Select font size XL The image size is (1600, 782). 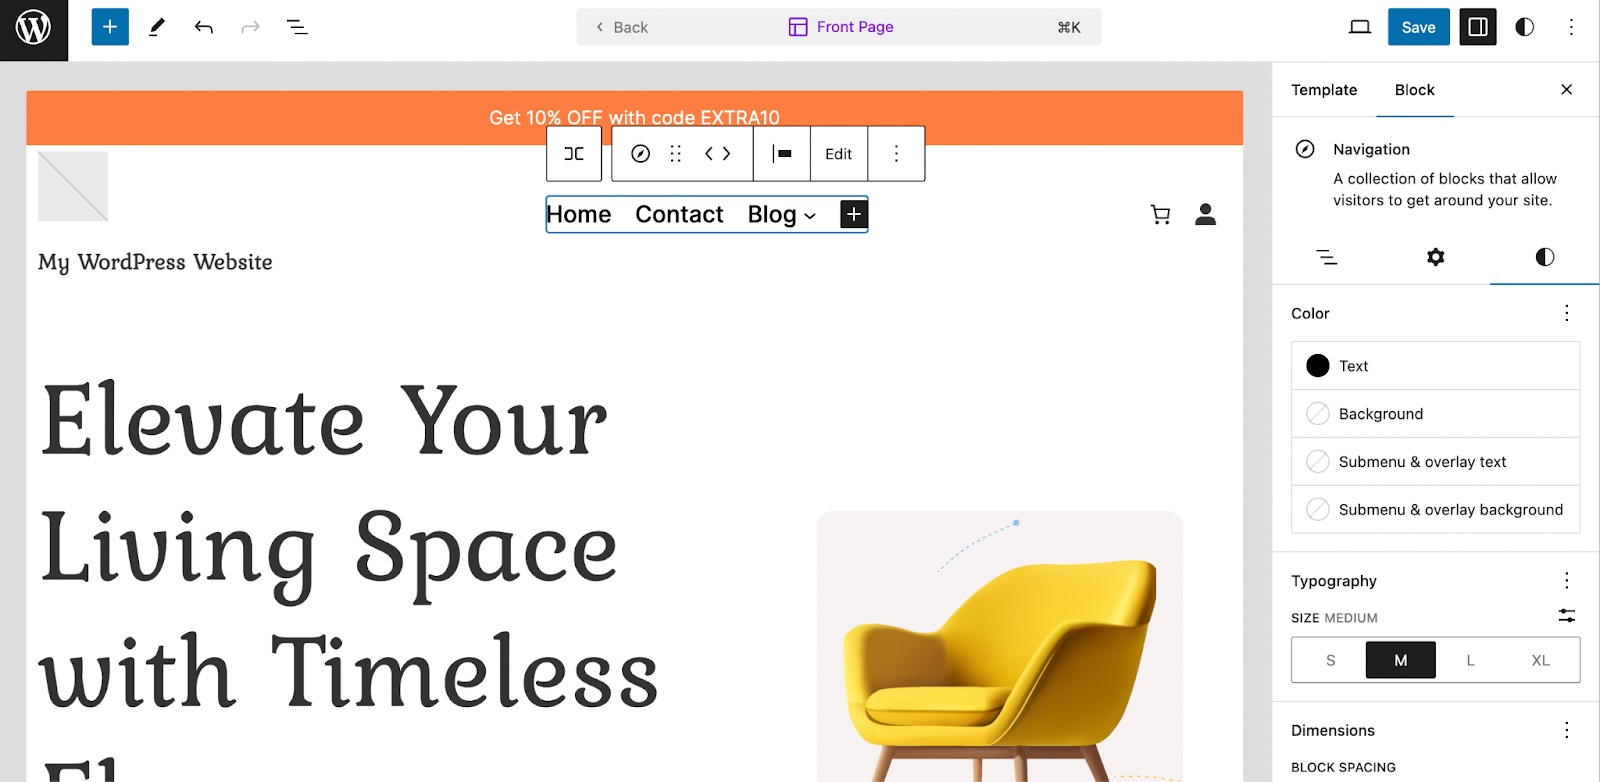click(1541, 660)
